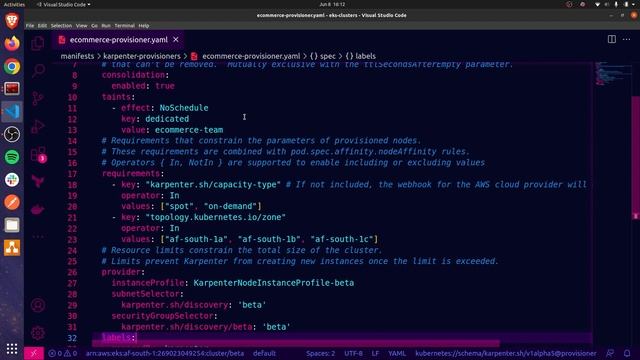Change language mode YAML

point(397,353)
